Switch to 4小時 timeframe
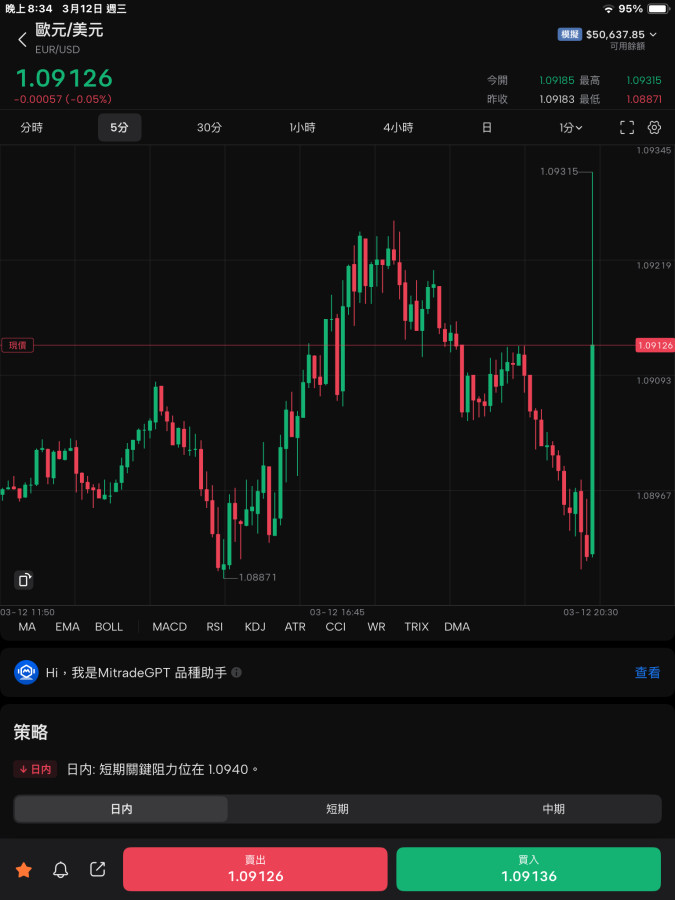 [x=398, y=128]
